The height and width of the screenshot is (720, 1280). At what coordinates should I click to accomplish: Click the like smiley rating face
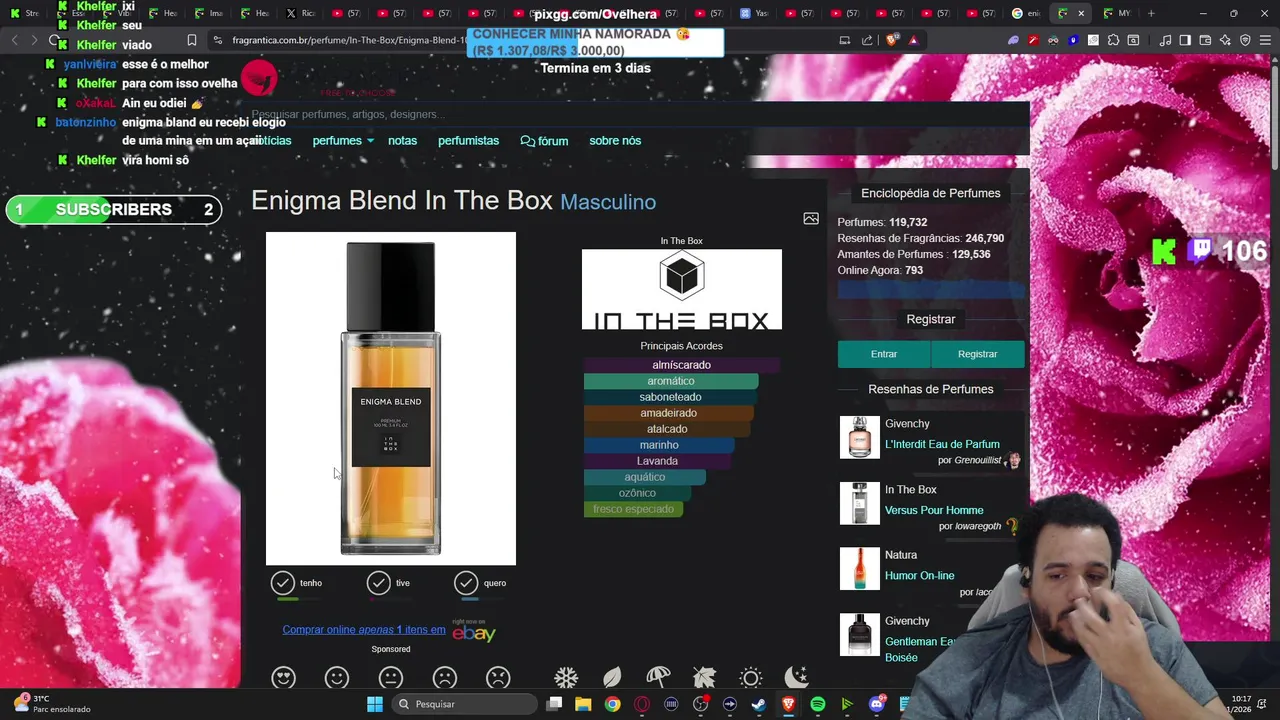click(337, 677)
